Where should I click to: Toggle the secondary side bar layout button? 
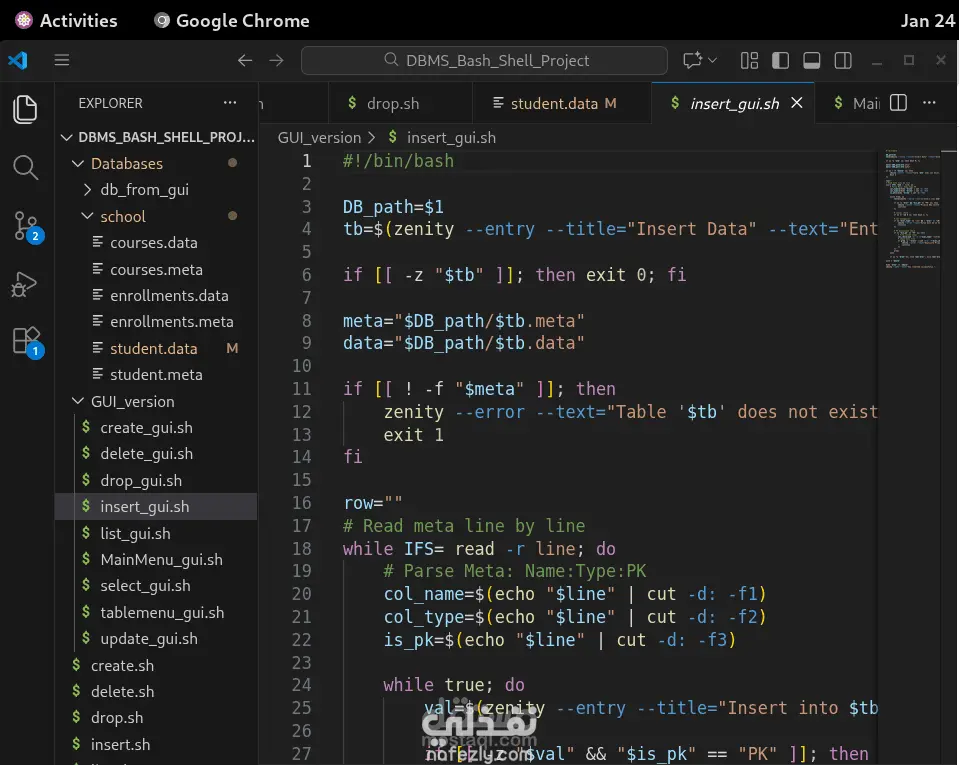click(844, 60)
